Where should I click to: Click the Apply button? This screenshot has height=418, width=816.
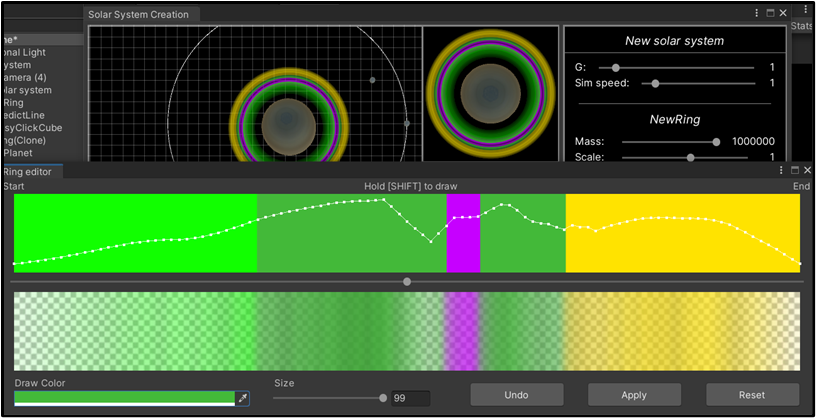click(634, 395)
